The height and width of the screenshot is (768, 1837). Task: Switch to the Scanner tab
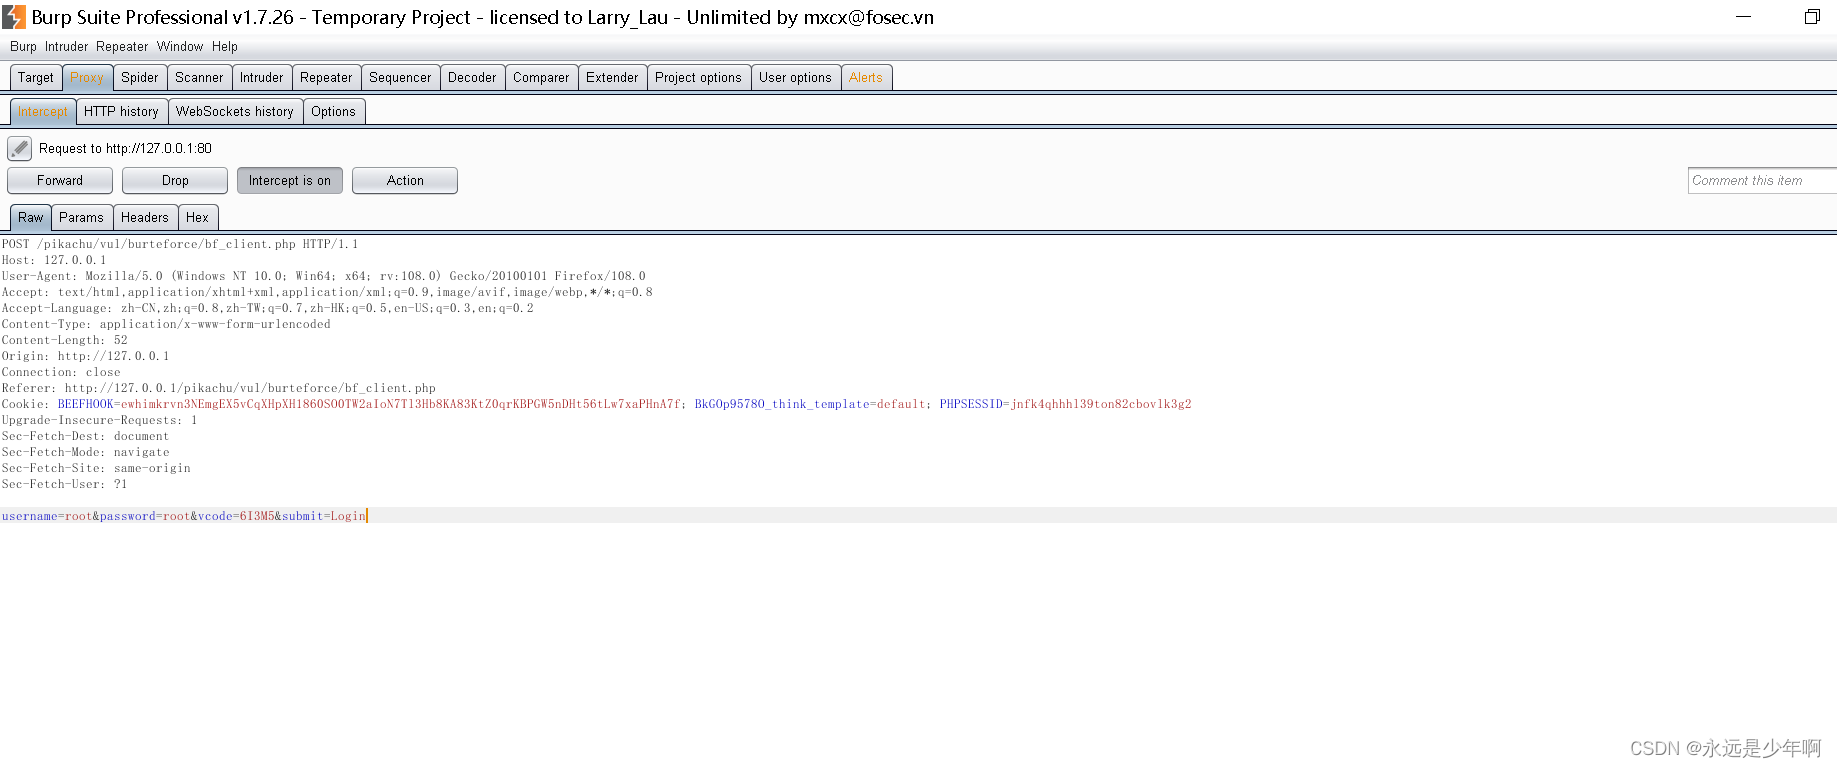tap(199, 78)
